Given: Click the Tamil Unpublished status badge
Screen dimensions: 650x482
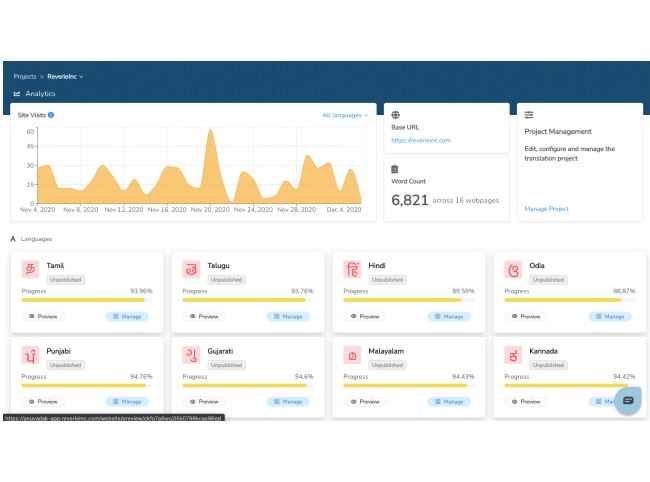Looking at the screenshot, I should [x=65, y=280].
